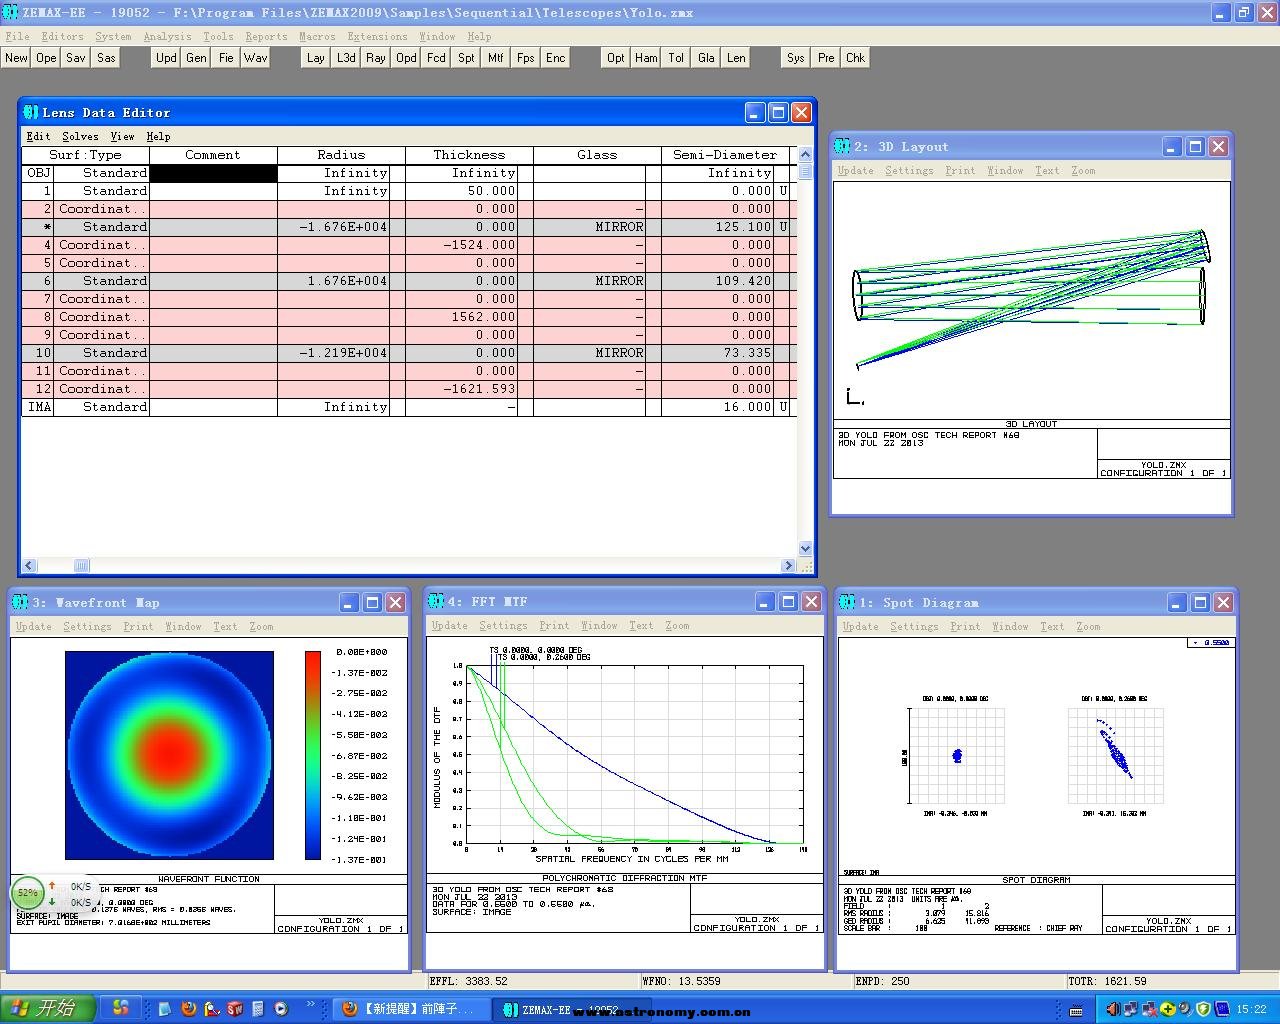This screenshot has height=1024, width=1280.
Task: Click the FFT MTF window title icon
Action: (436, 601)
